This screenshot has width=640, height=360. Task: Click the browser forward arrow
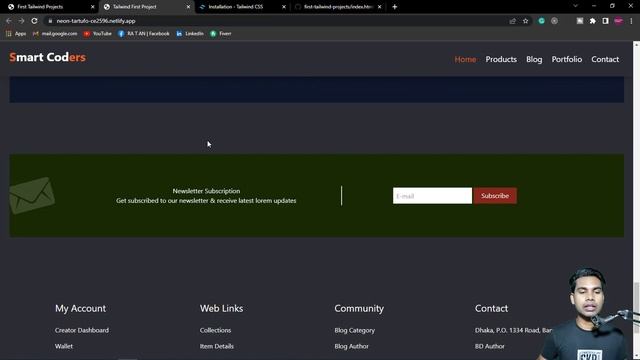tap(21, 21)
